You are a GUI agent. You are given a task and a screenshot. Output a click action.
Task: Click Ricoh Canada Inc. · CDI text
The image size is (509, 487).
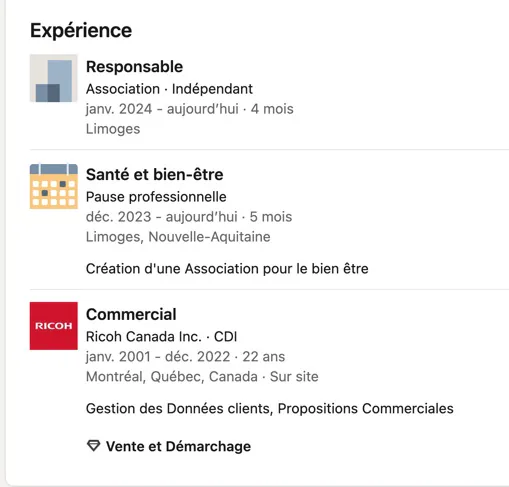pos(161,337)
